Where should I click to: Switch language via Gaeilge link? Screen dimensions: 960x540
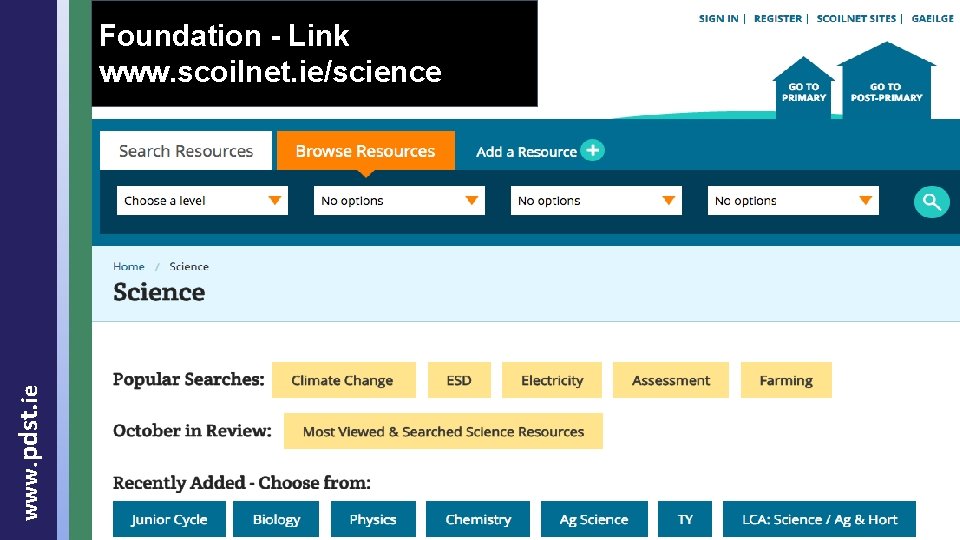[x=932, y=18]
